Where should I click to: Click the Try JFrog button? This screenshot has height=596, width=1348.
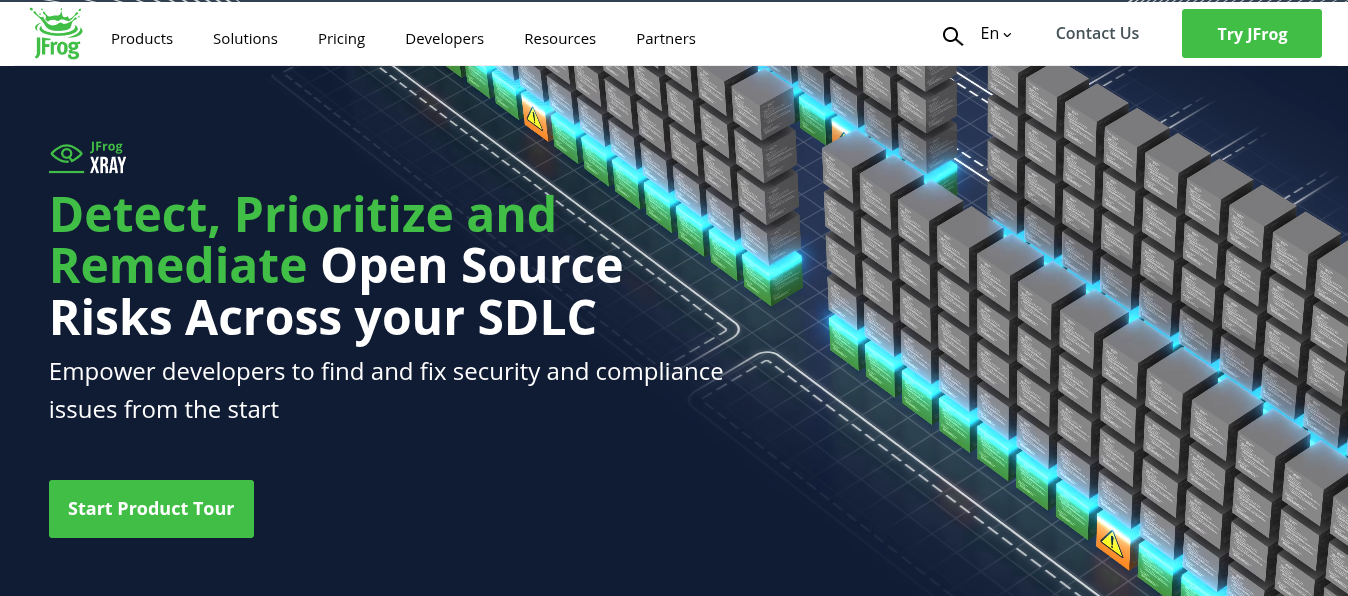(x=1251, y=33)
